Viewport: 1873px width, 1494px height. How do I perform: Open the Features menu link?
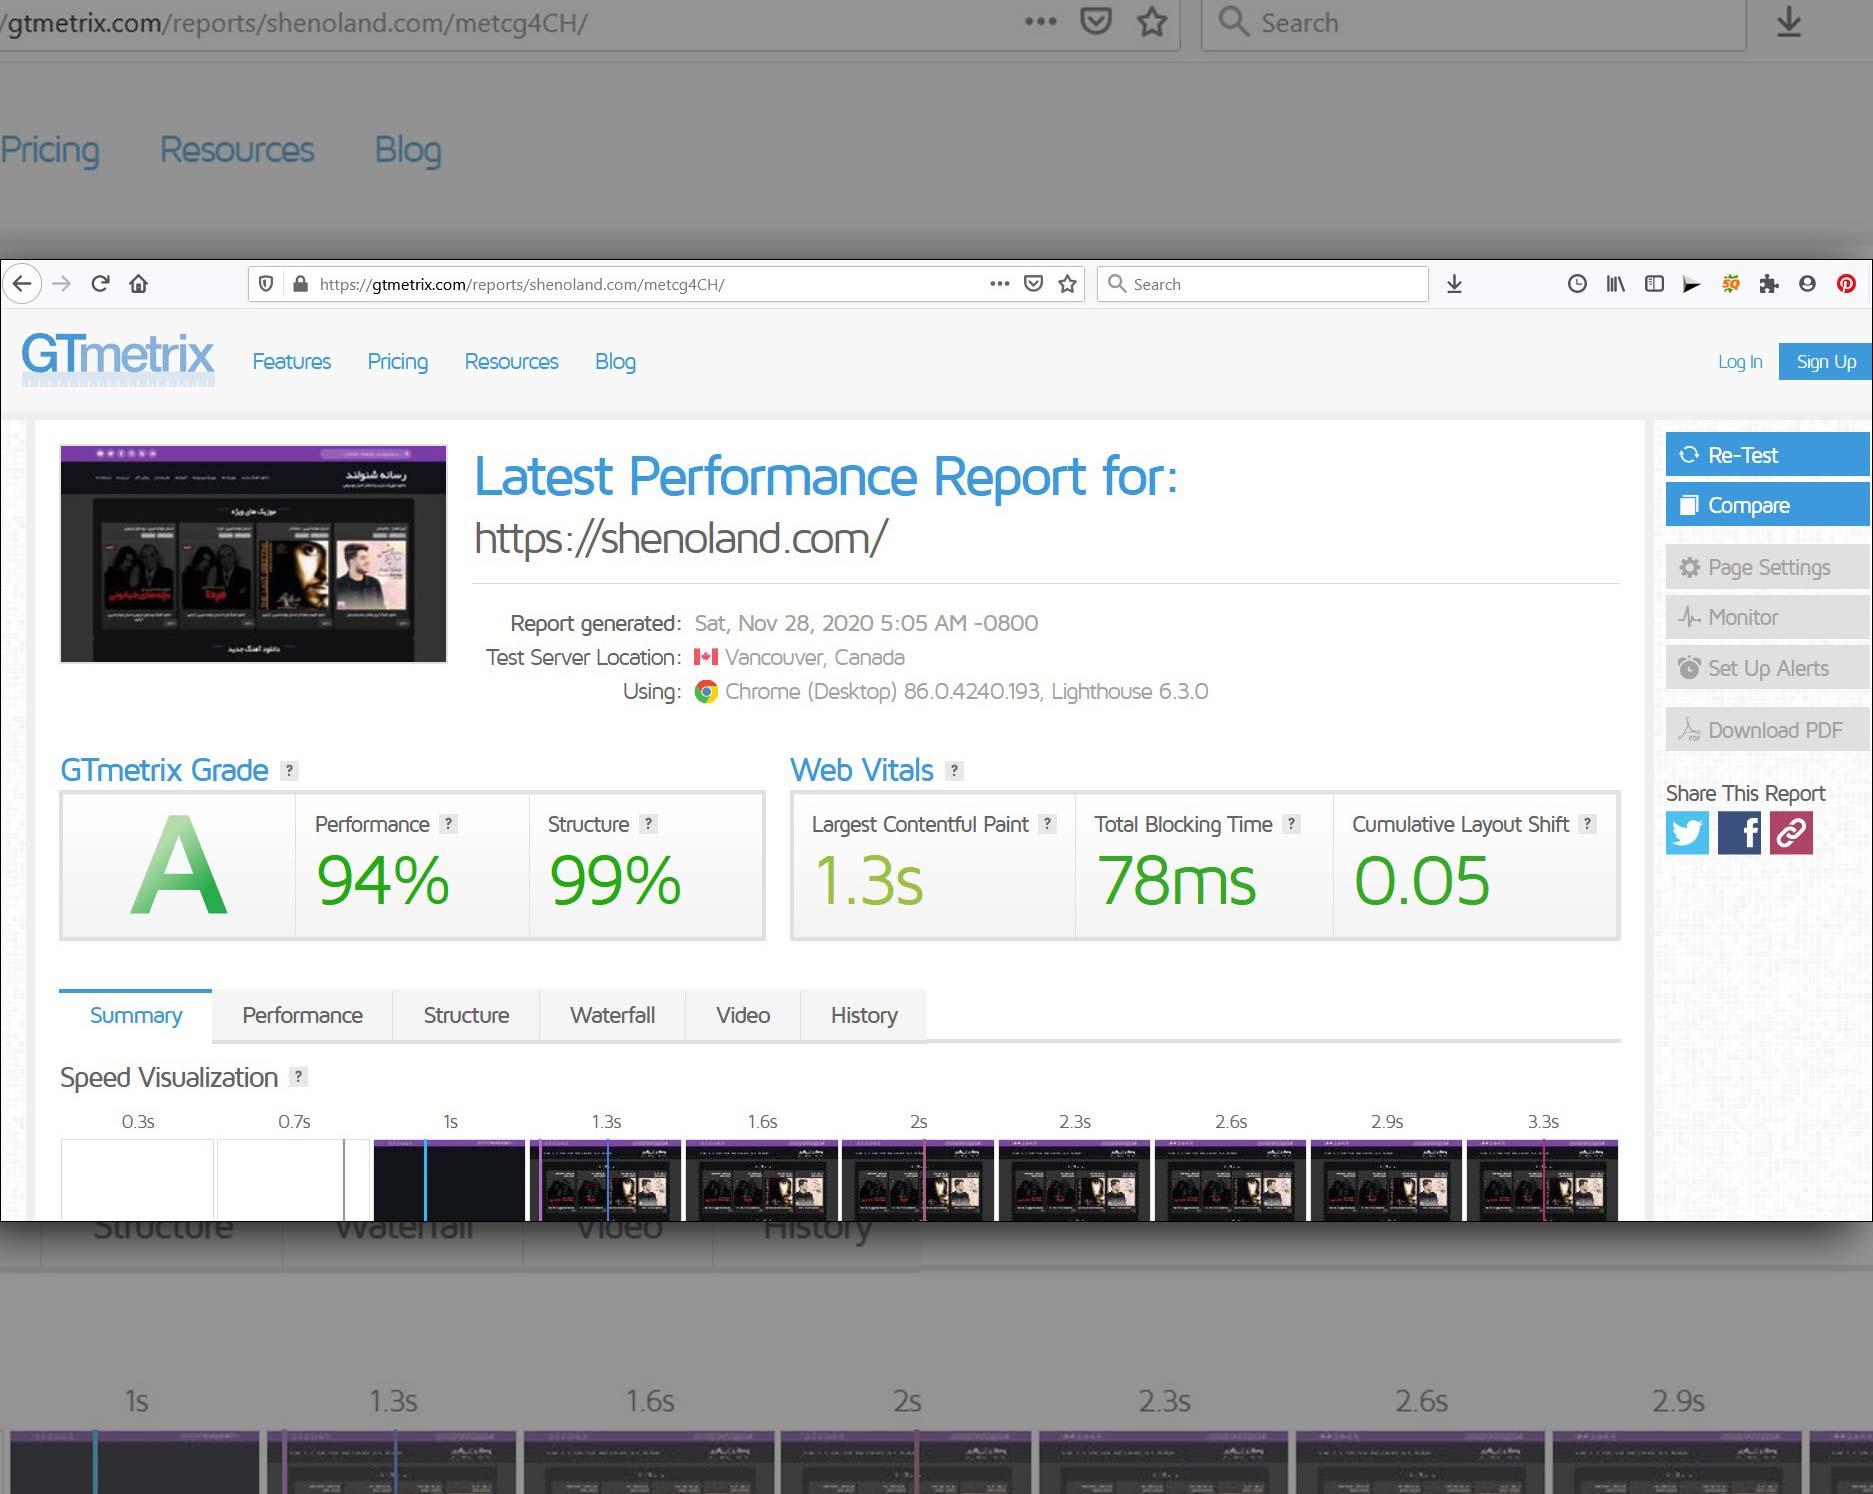tap(291, 361)
